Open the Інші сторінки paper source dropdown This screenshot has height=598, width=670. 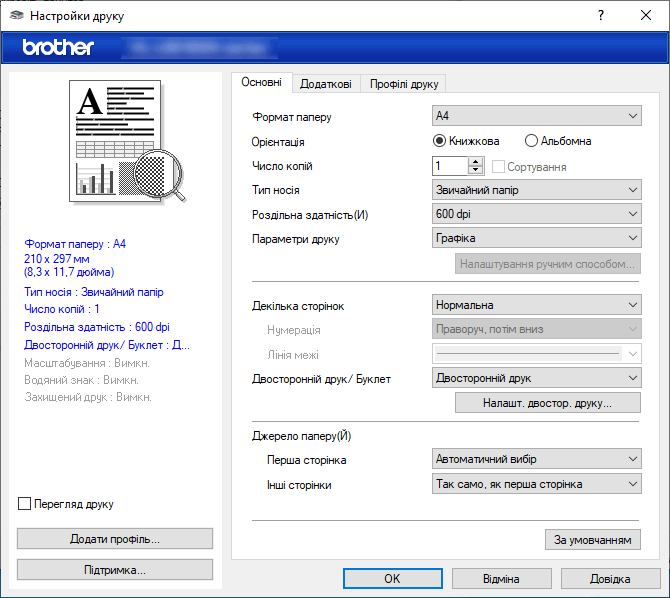(x=537, y=484)
